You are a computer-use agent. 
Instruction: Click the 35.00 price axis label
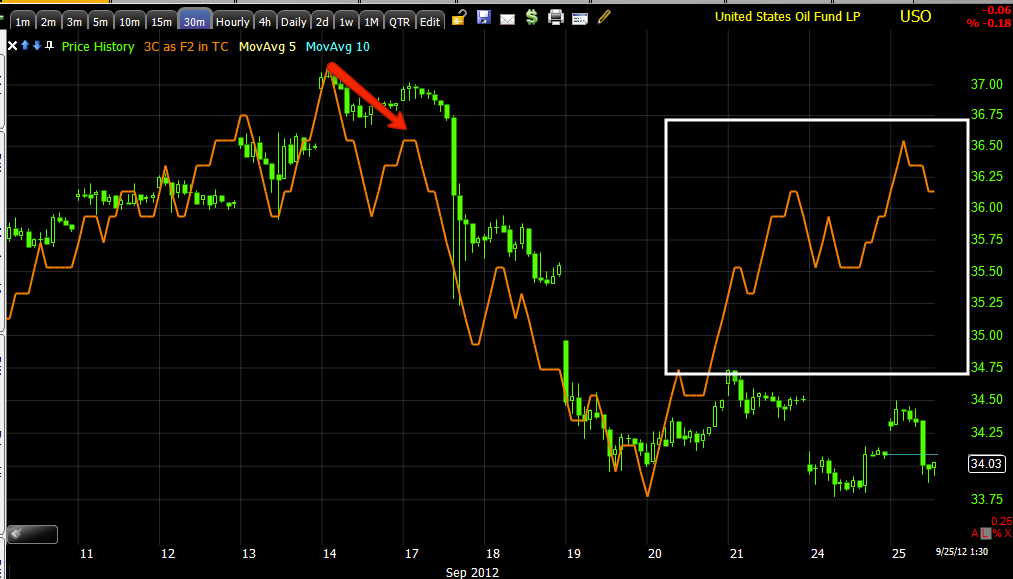tap(987, 335)
